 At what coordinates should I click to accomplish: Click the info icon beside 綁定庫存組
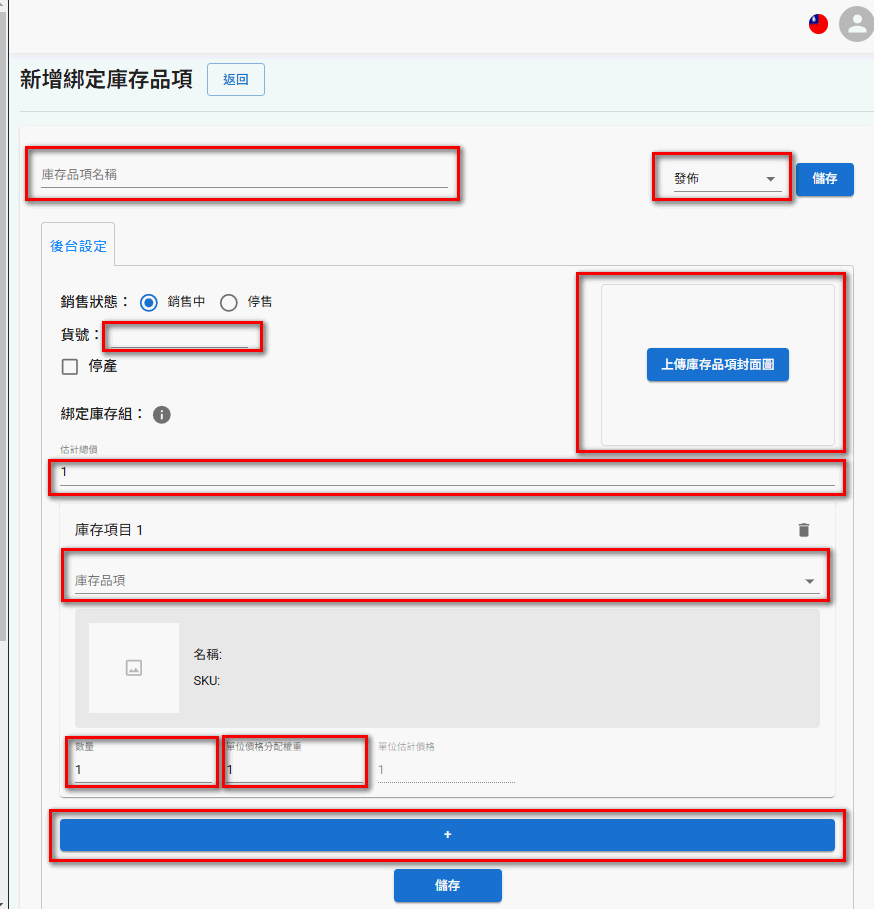pos(161,415)
